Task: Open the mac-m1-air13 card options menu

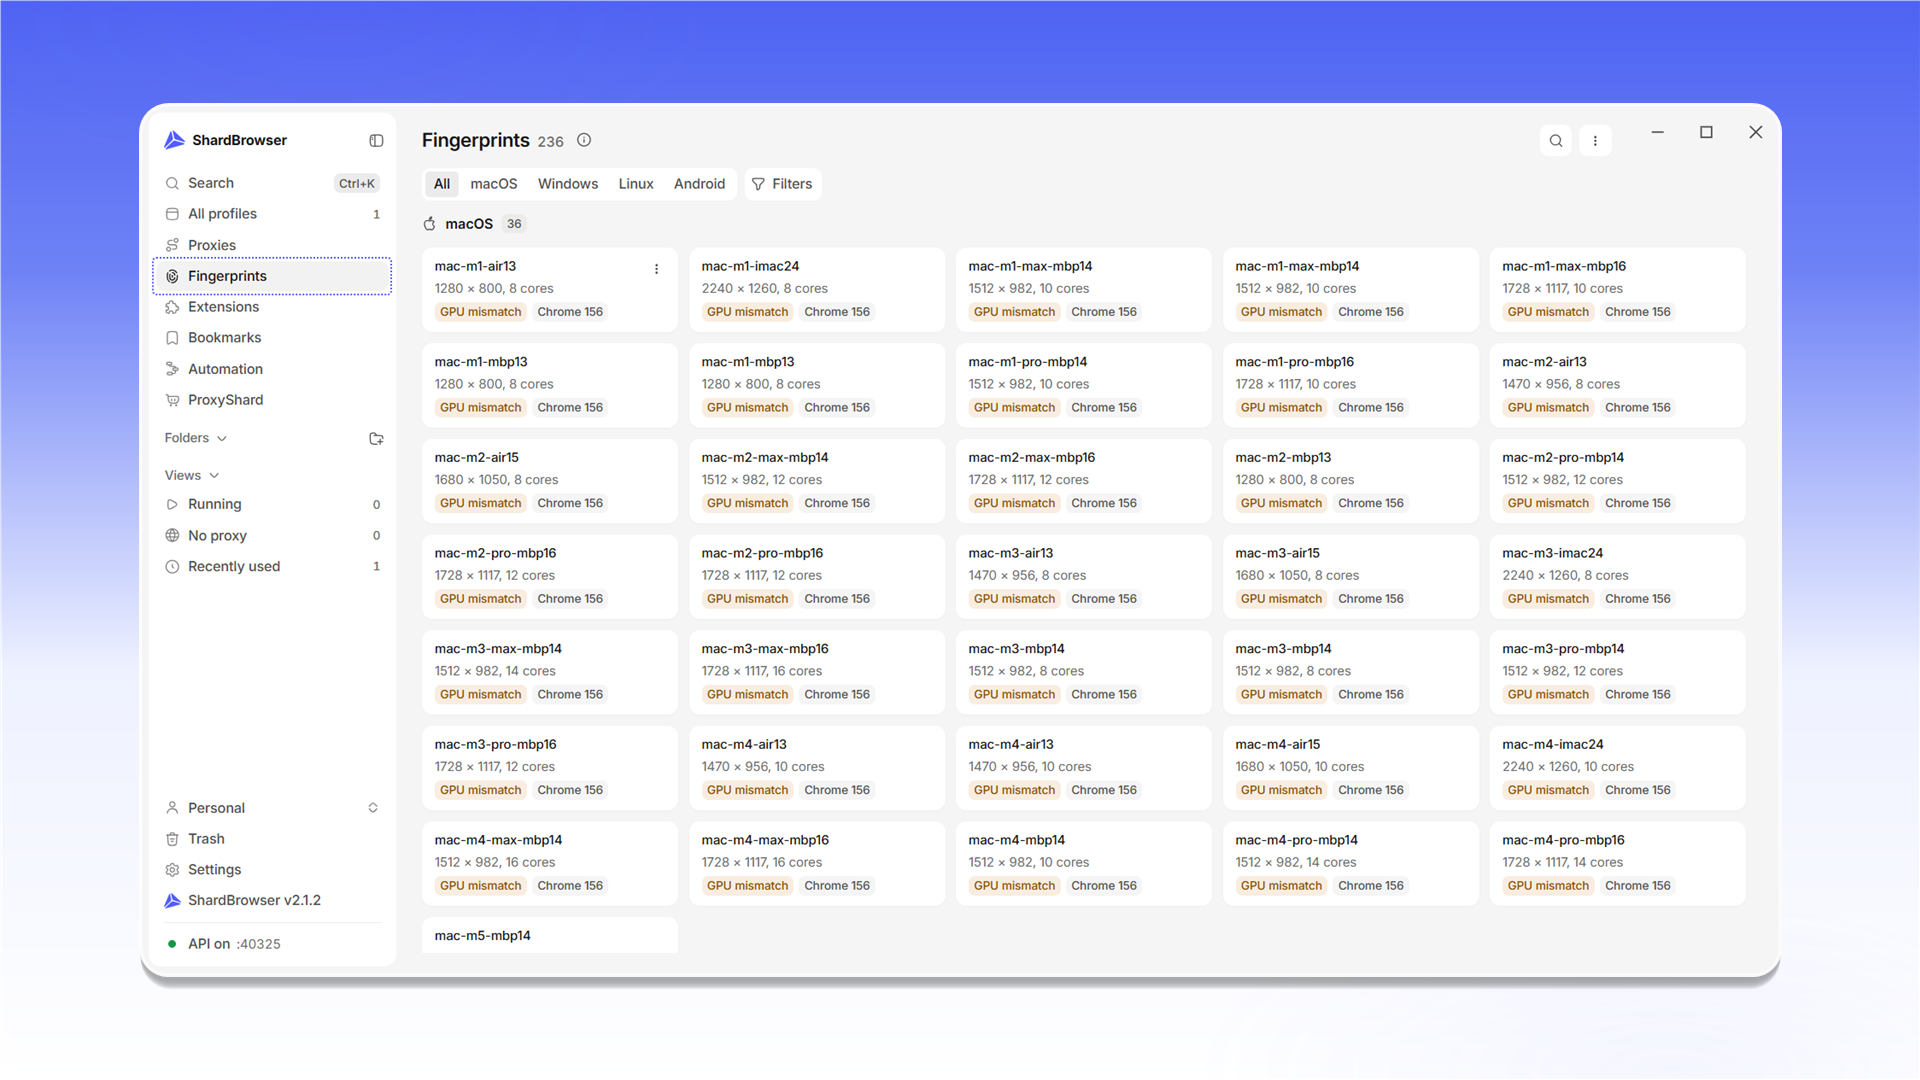Action: point(656,269)
